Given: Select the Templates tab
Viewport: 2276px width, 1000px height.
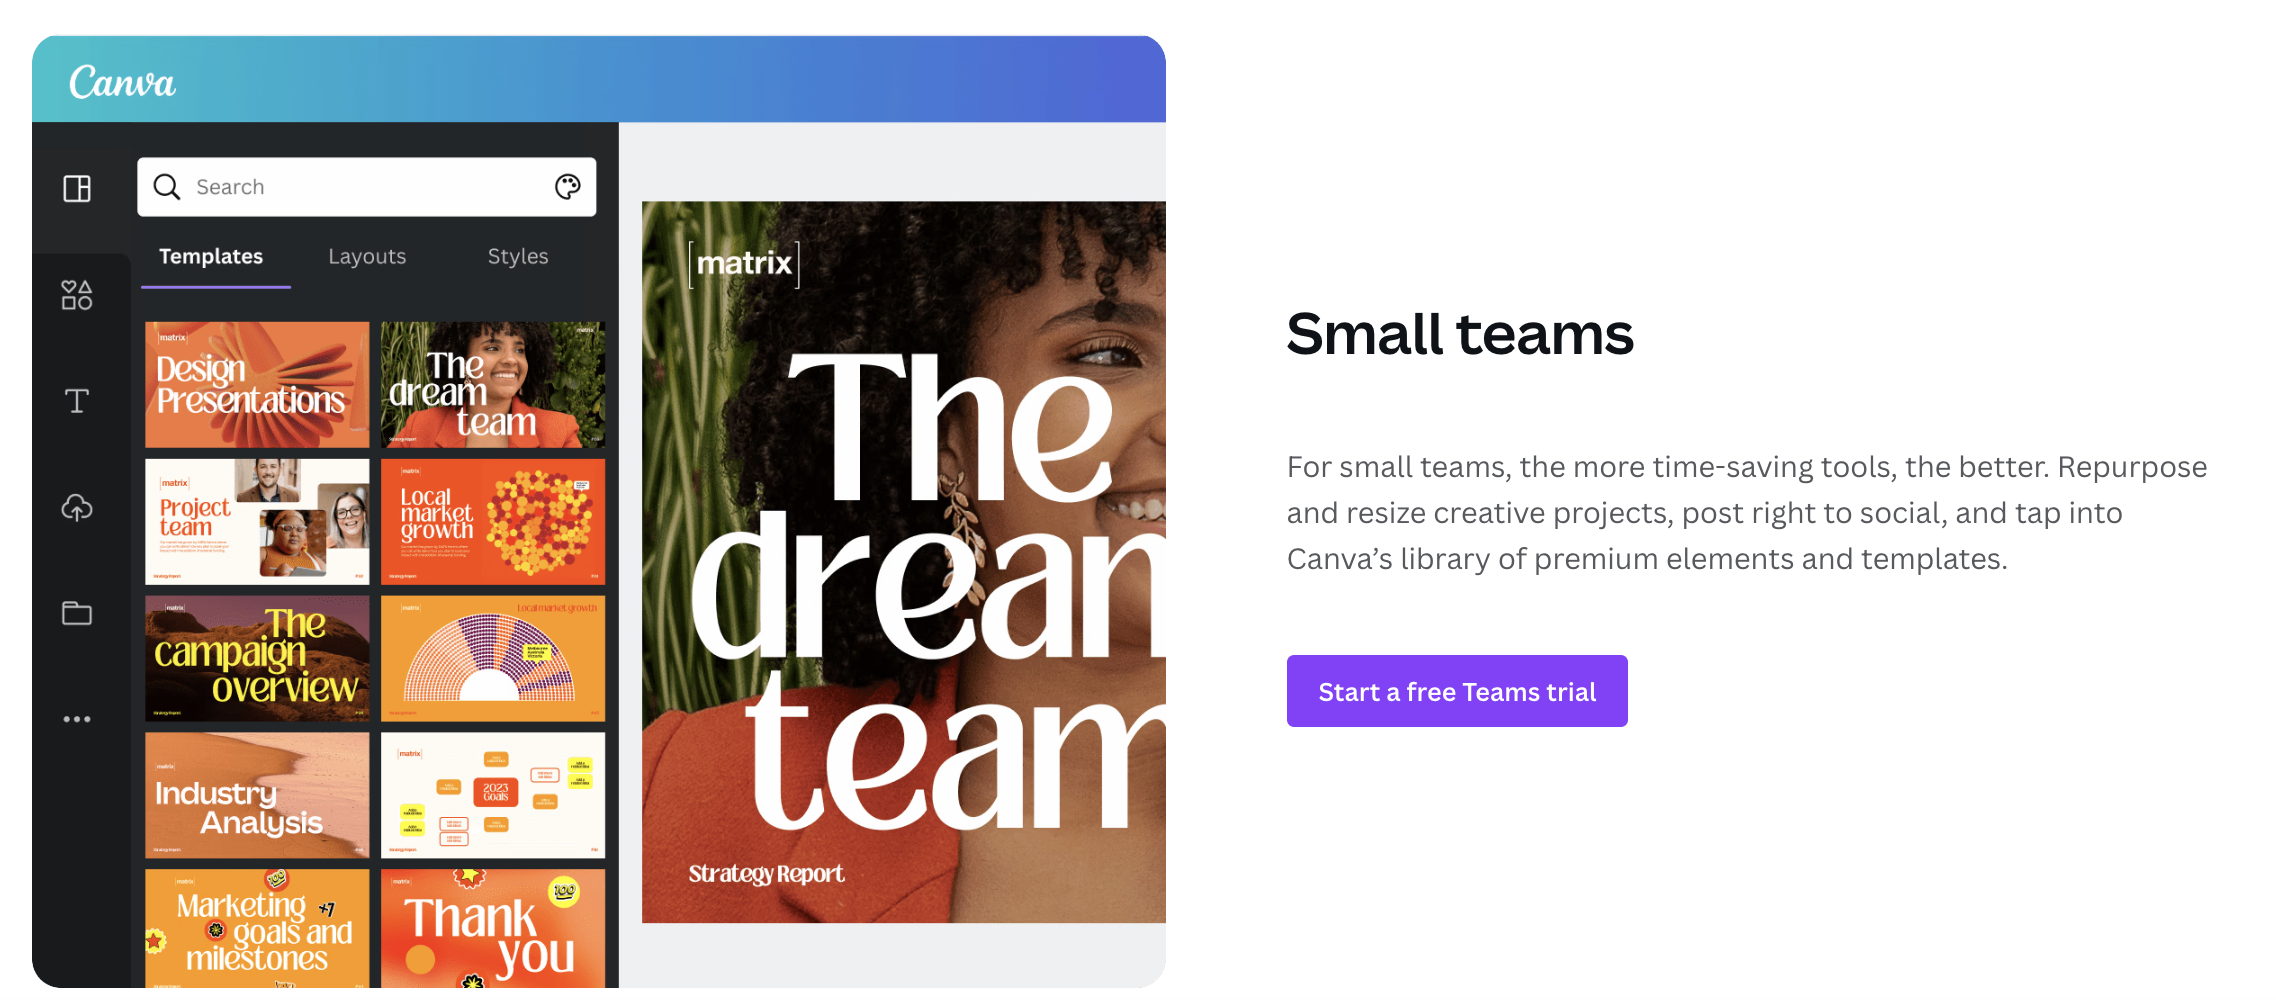Looking at the screenshot, I should (211, 256).
